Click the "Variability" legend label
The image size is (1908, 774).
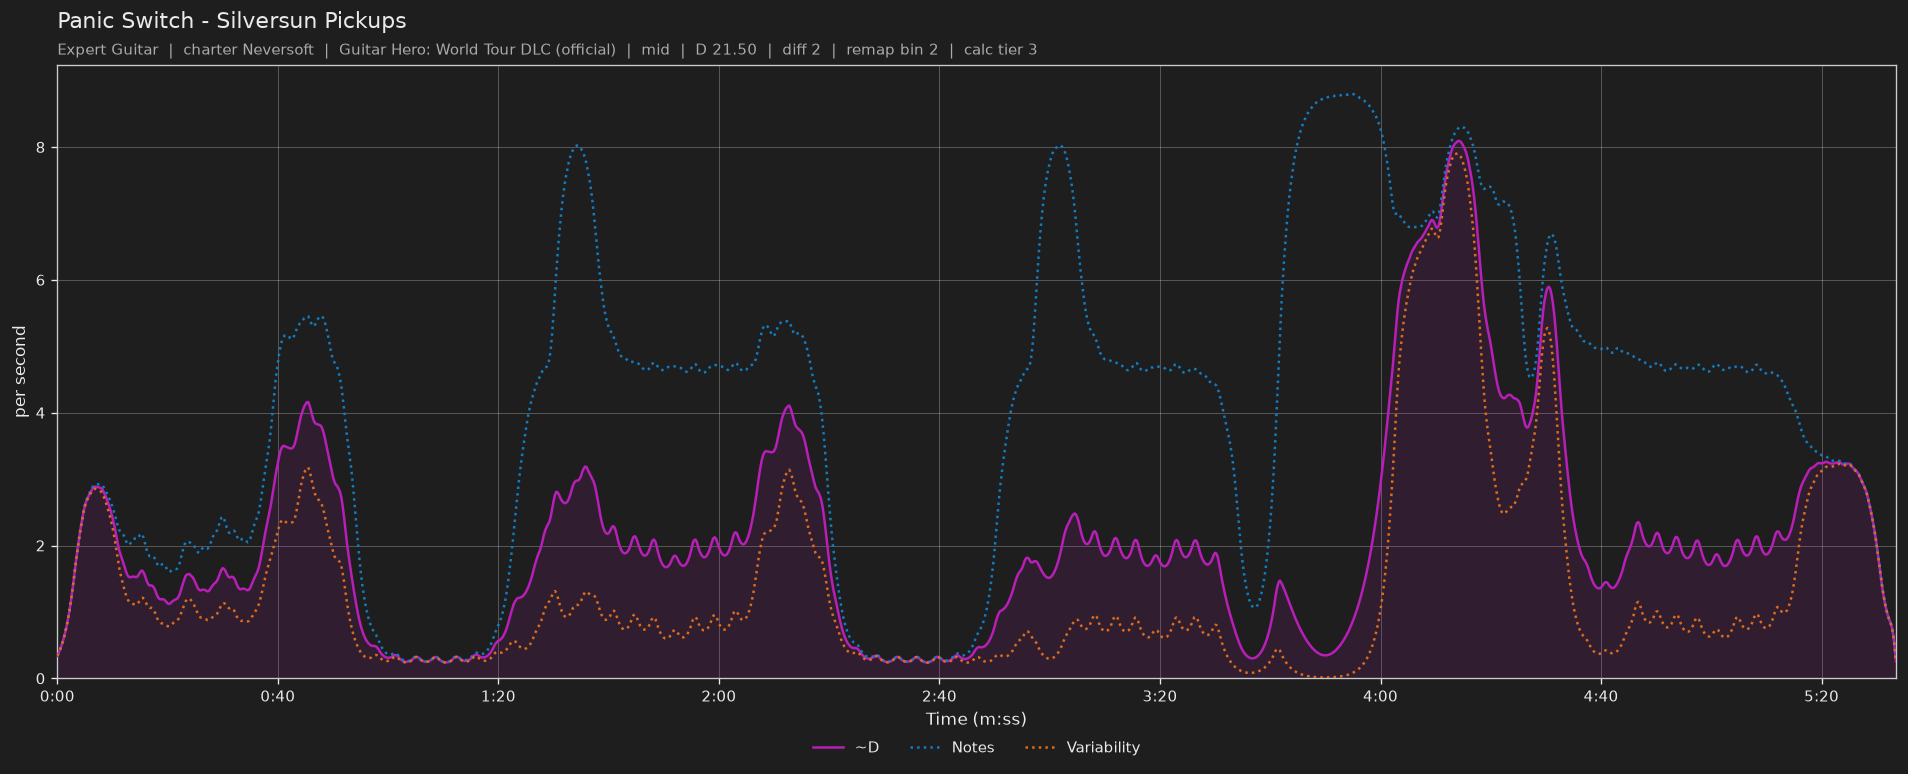1103,748
